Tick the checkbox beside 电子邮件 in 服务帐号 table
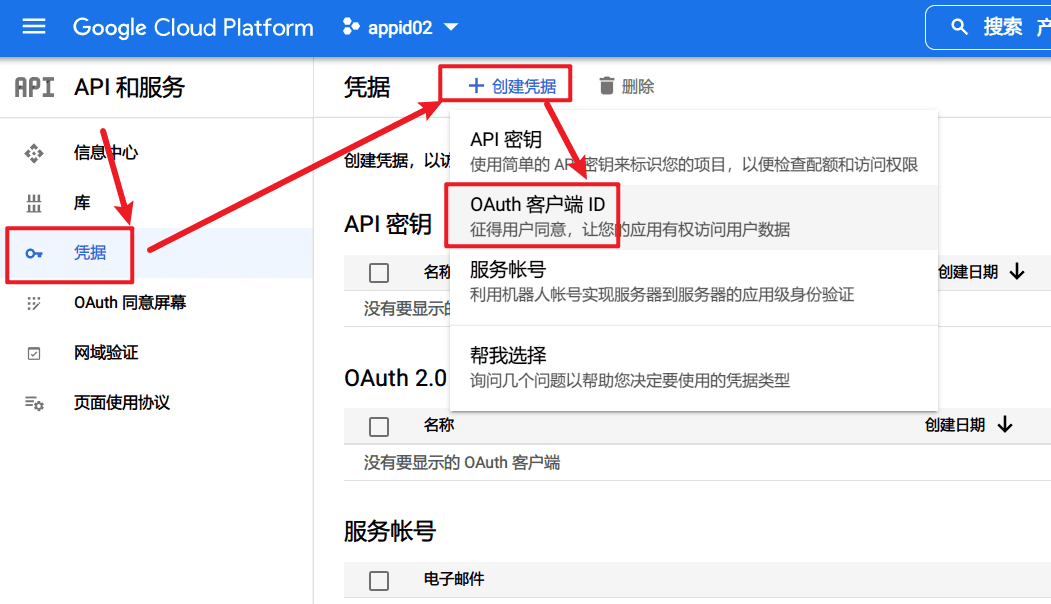The width and height of the screenshot is (1051, 604). (379, 581)
